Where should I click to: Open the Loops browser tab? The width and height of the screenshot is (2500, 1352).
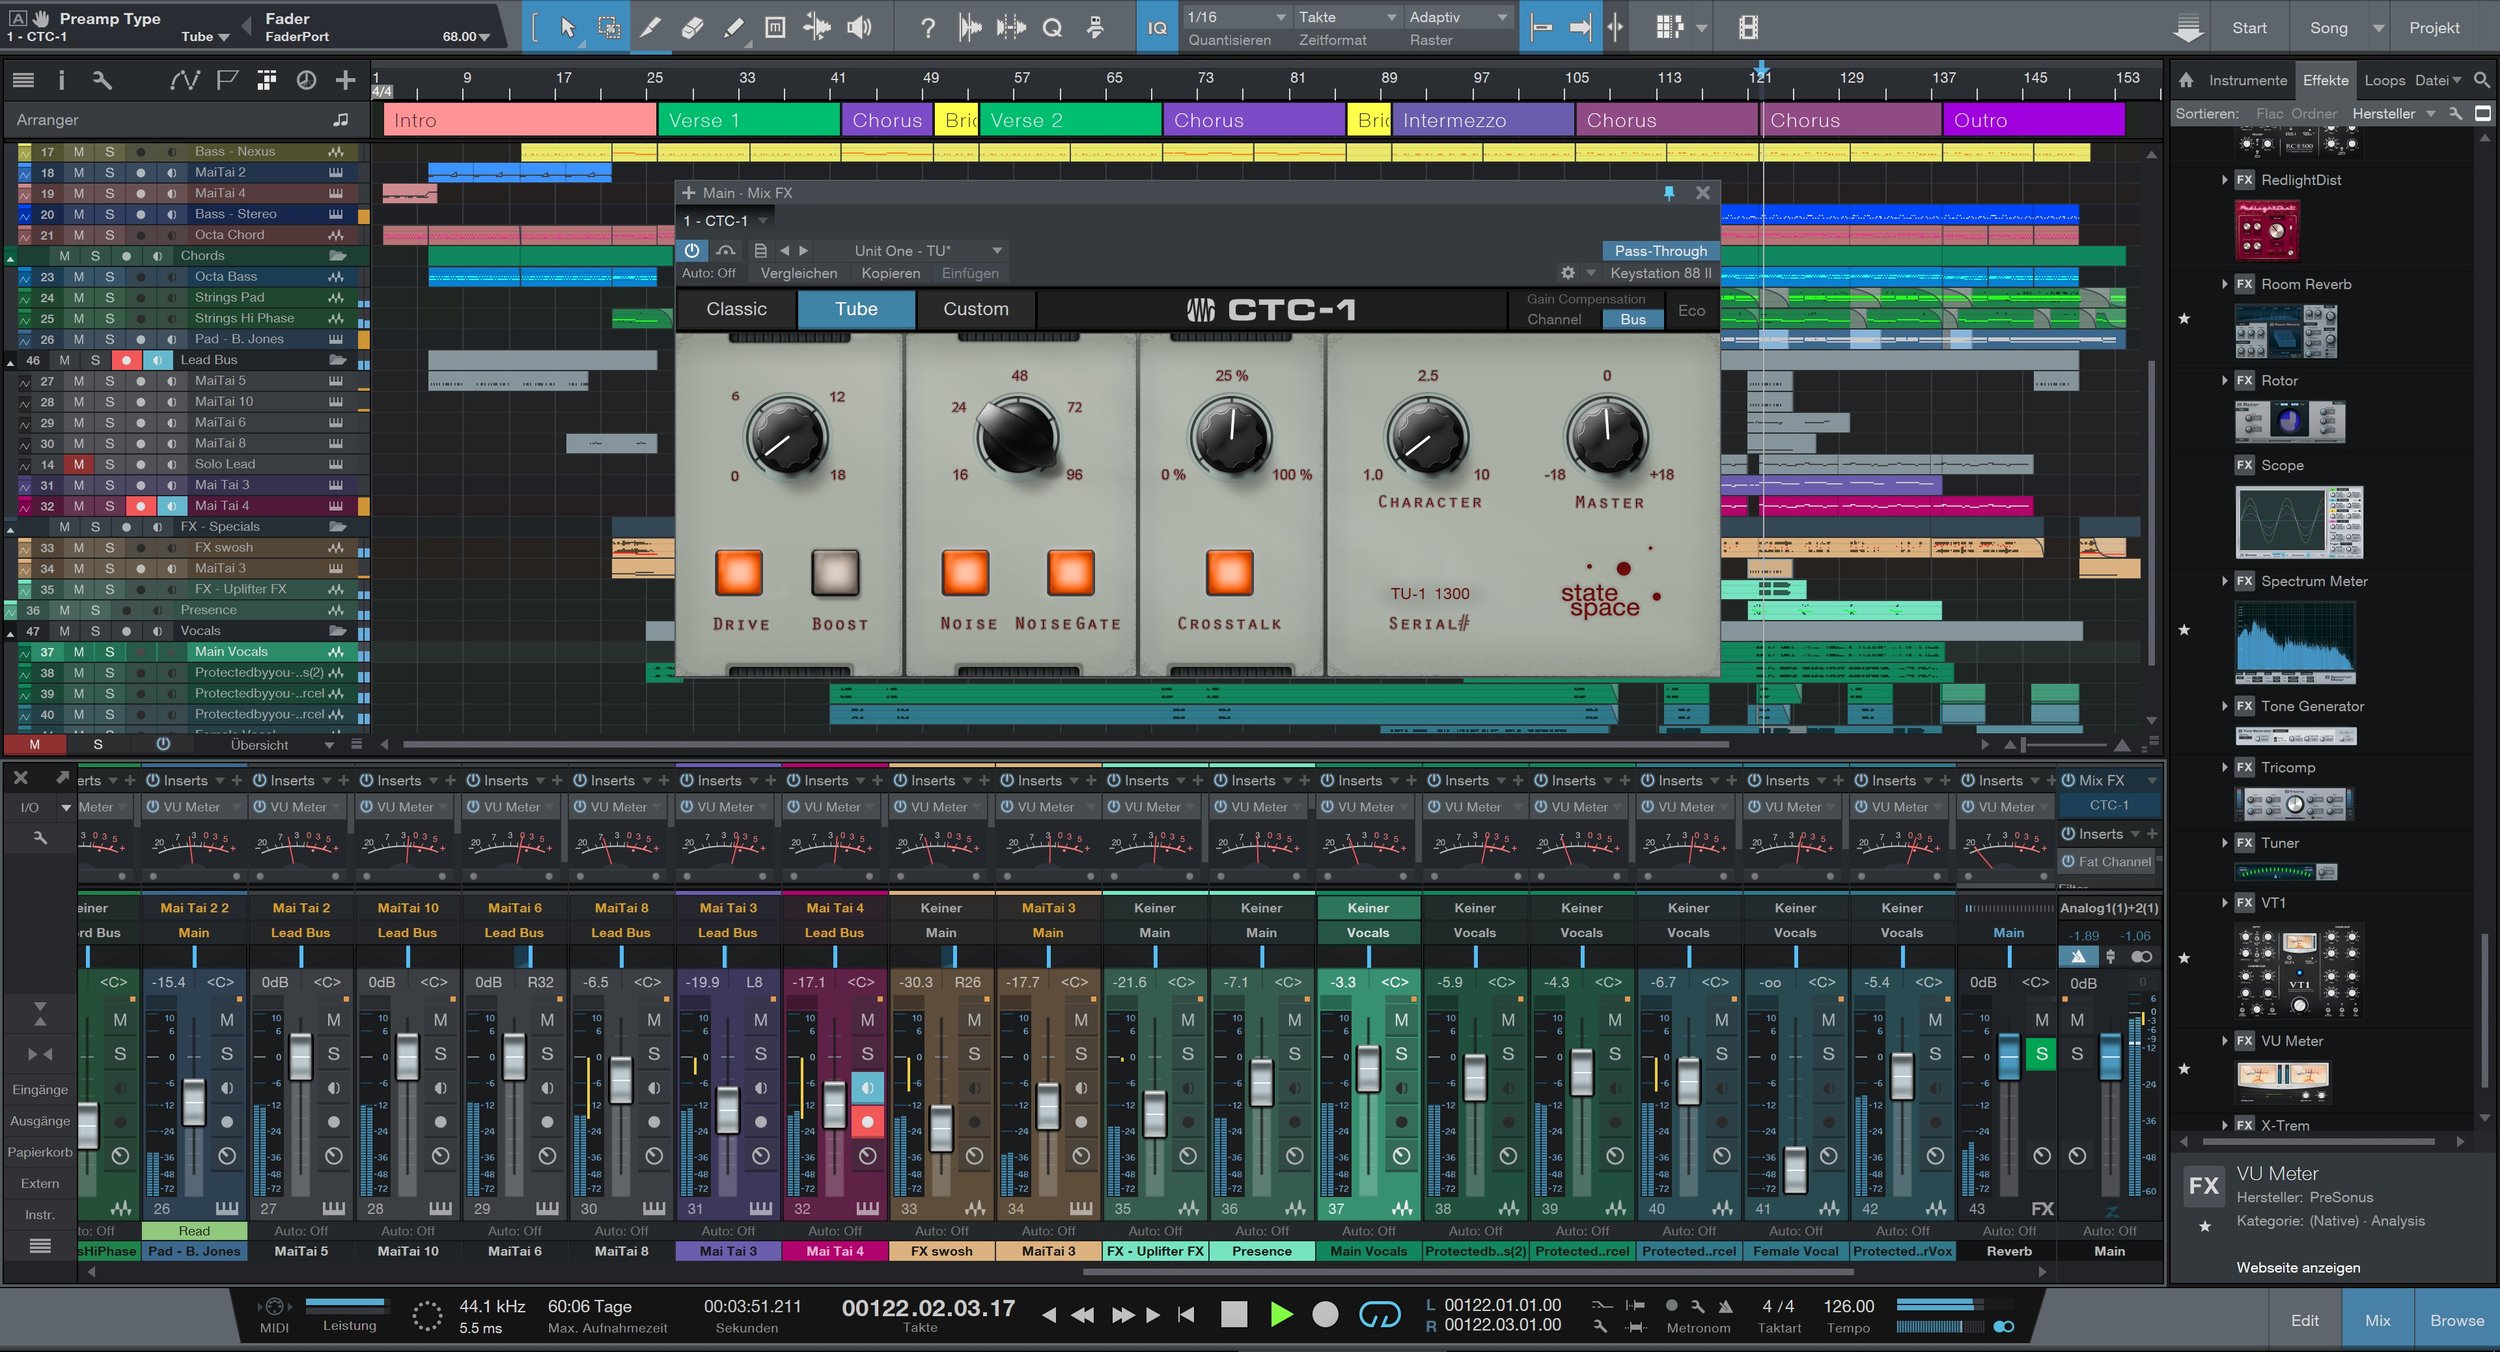click(x=2384, y=80)
